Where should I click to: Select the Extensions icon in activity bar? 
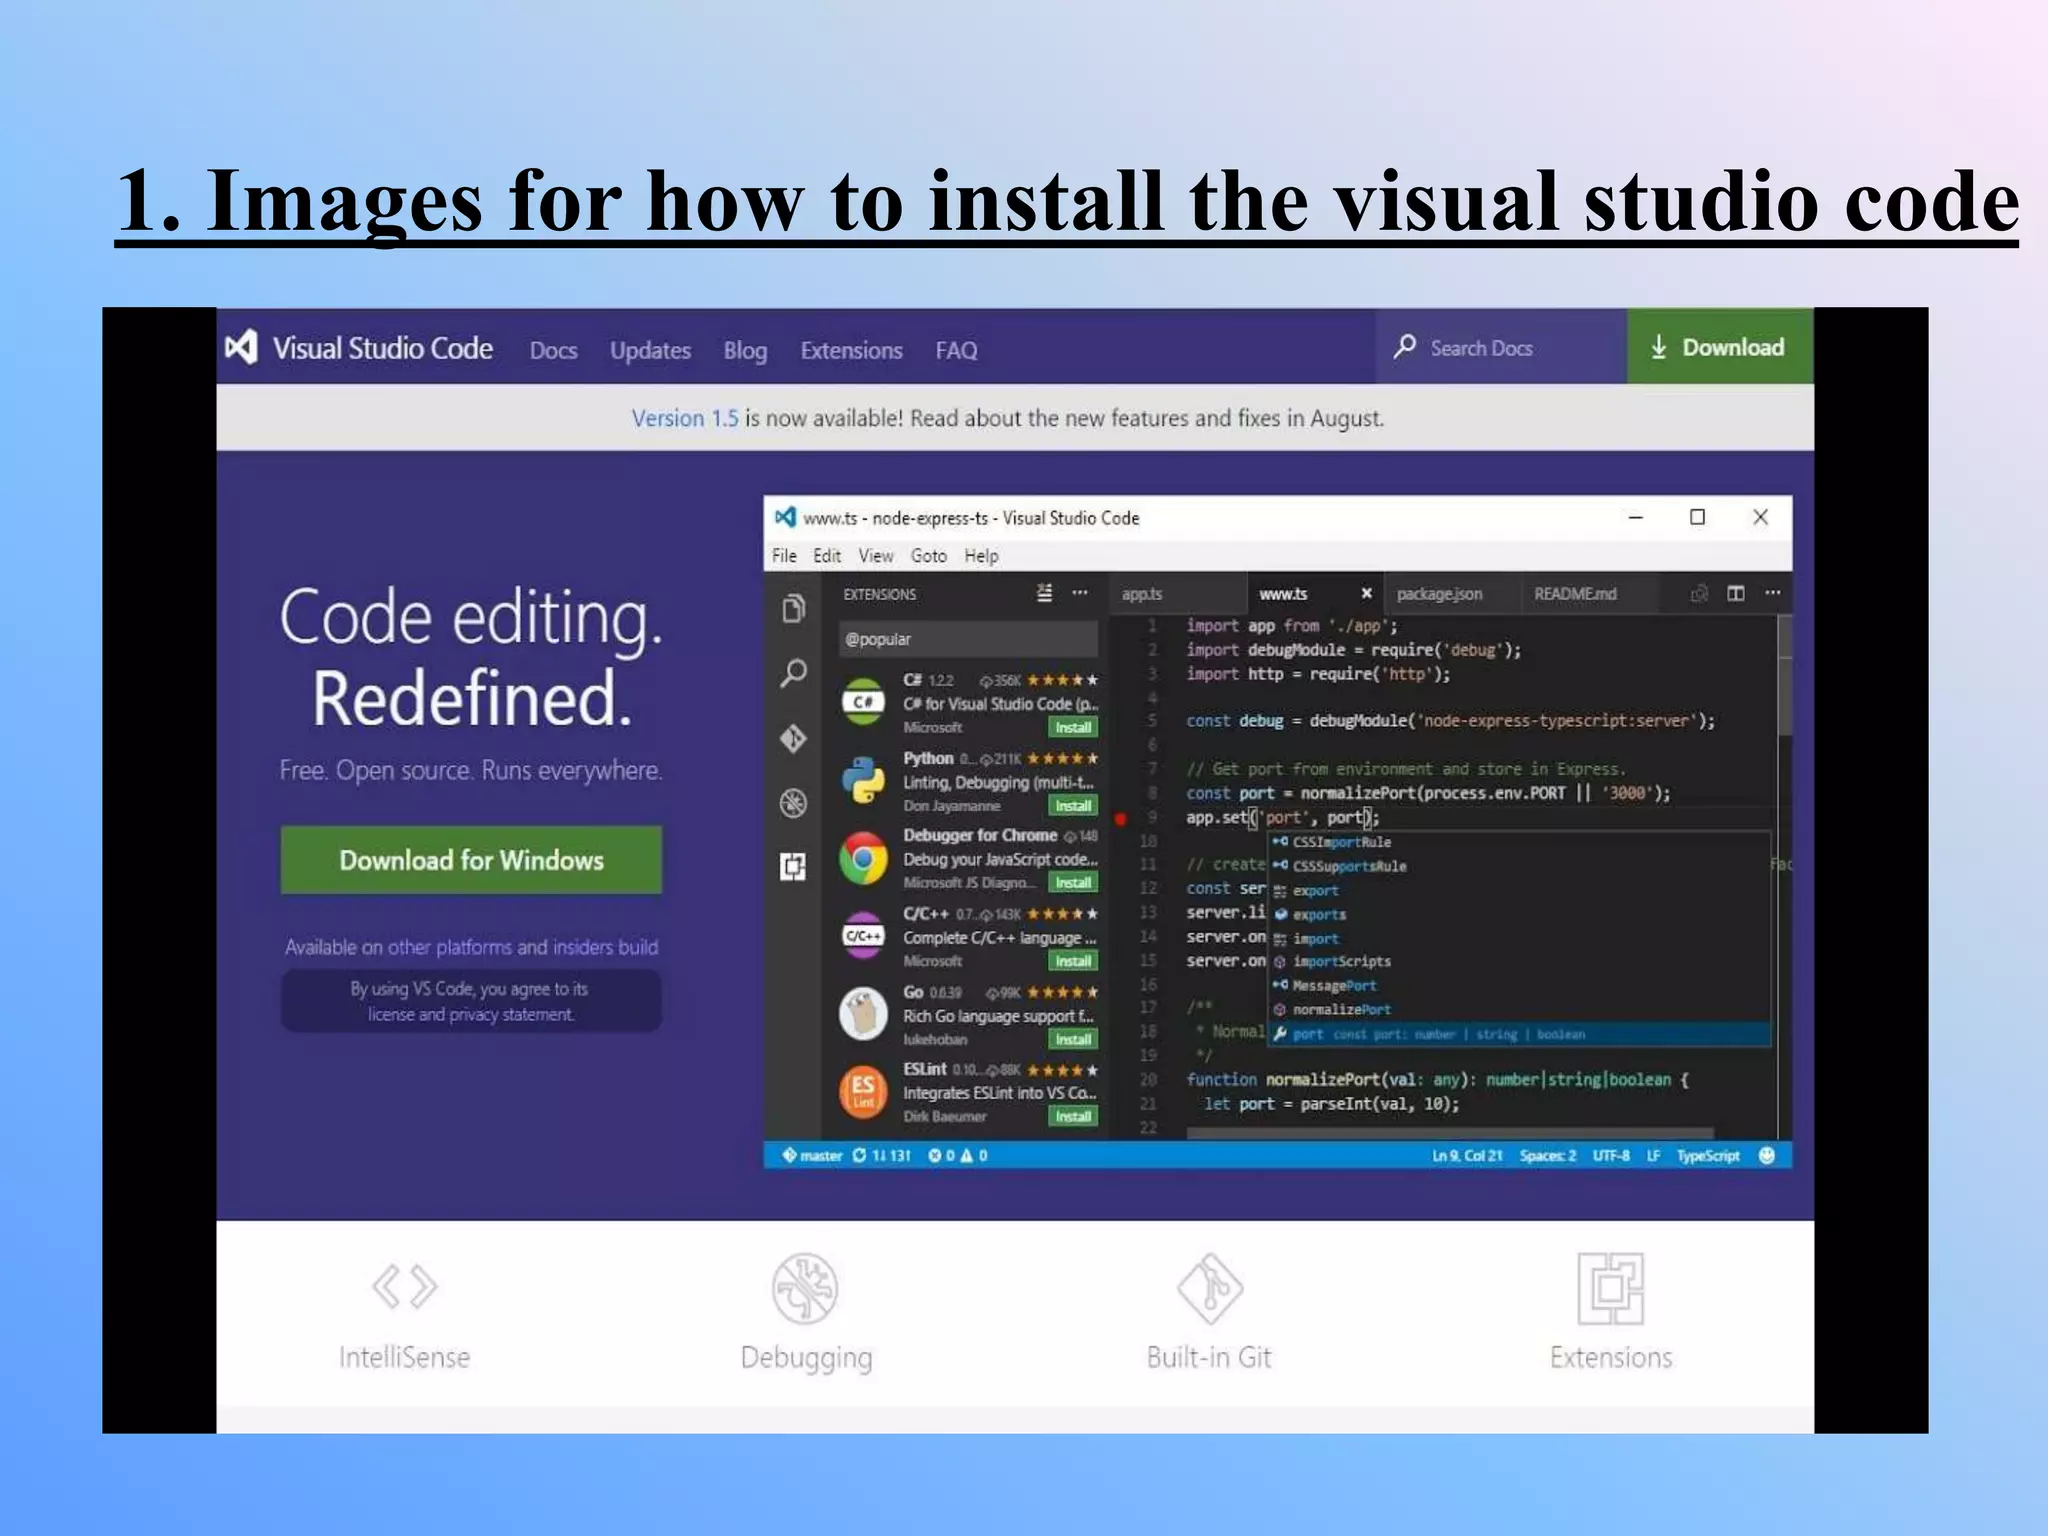794,867
